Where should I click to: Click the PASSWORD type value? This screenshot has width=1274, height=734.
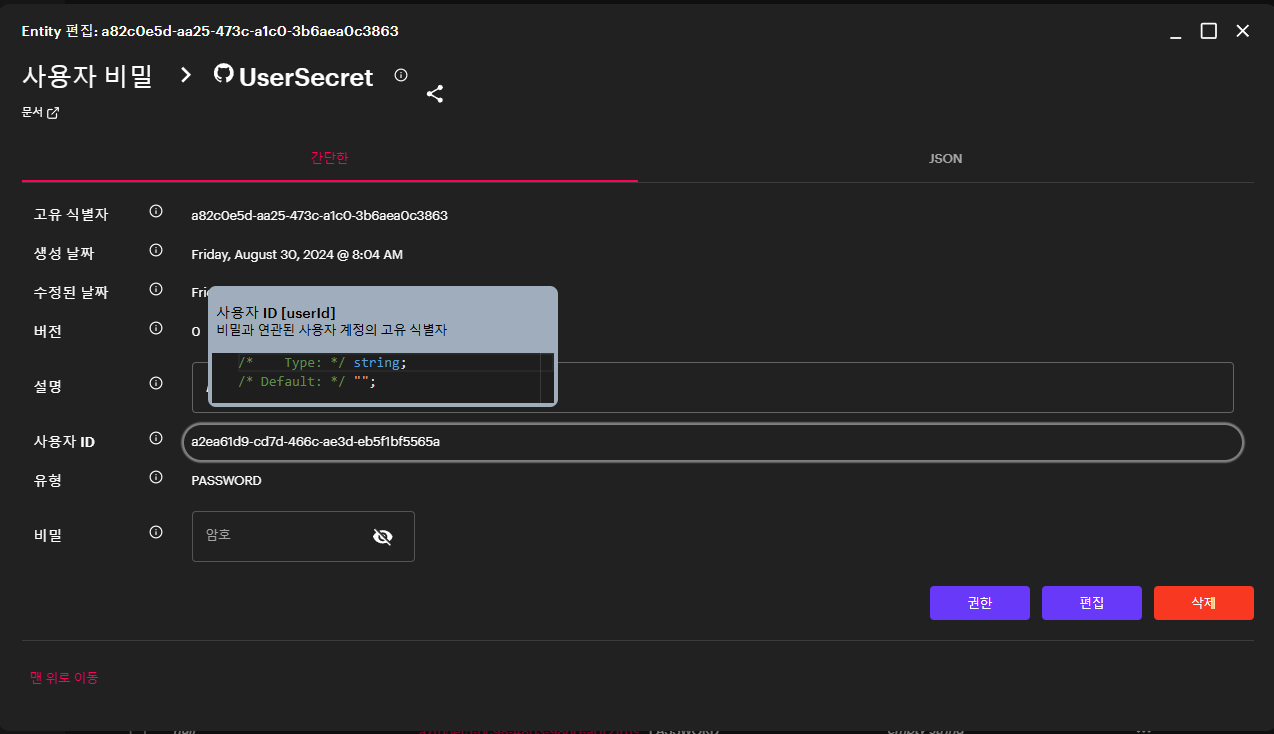[226, 481]
